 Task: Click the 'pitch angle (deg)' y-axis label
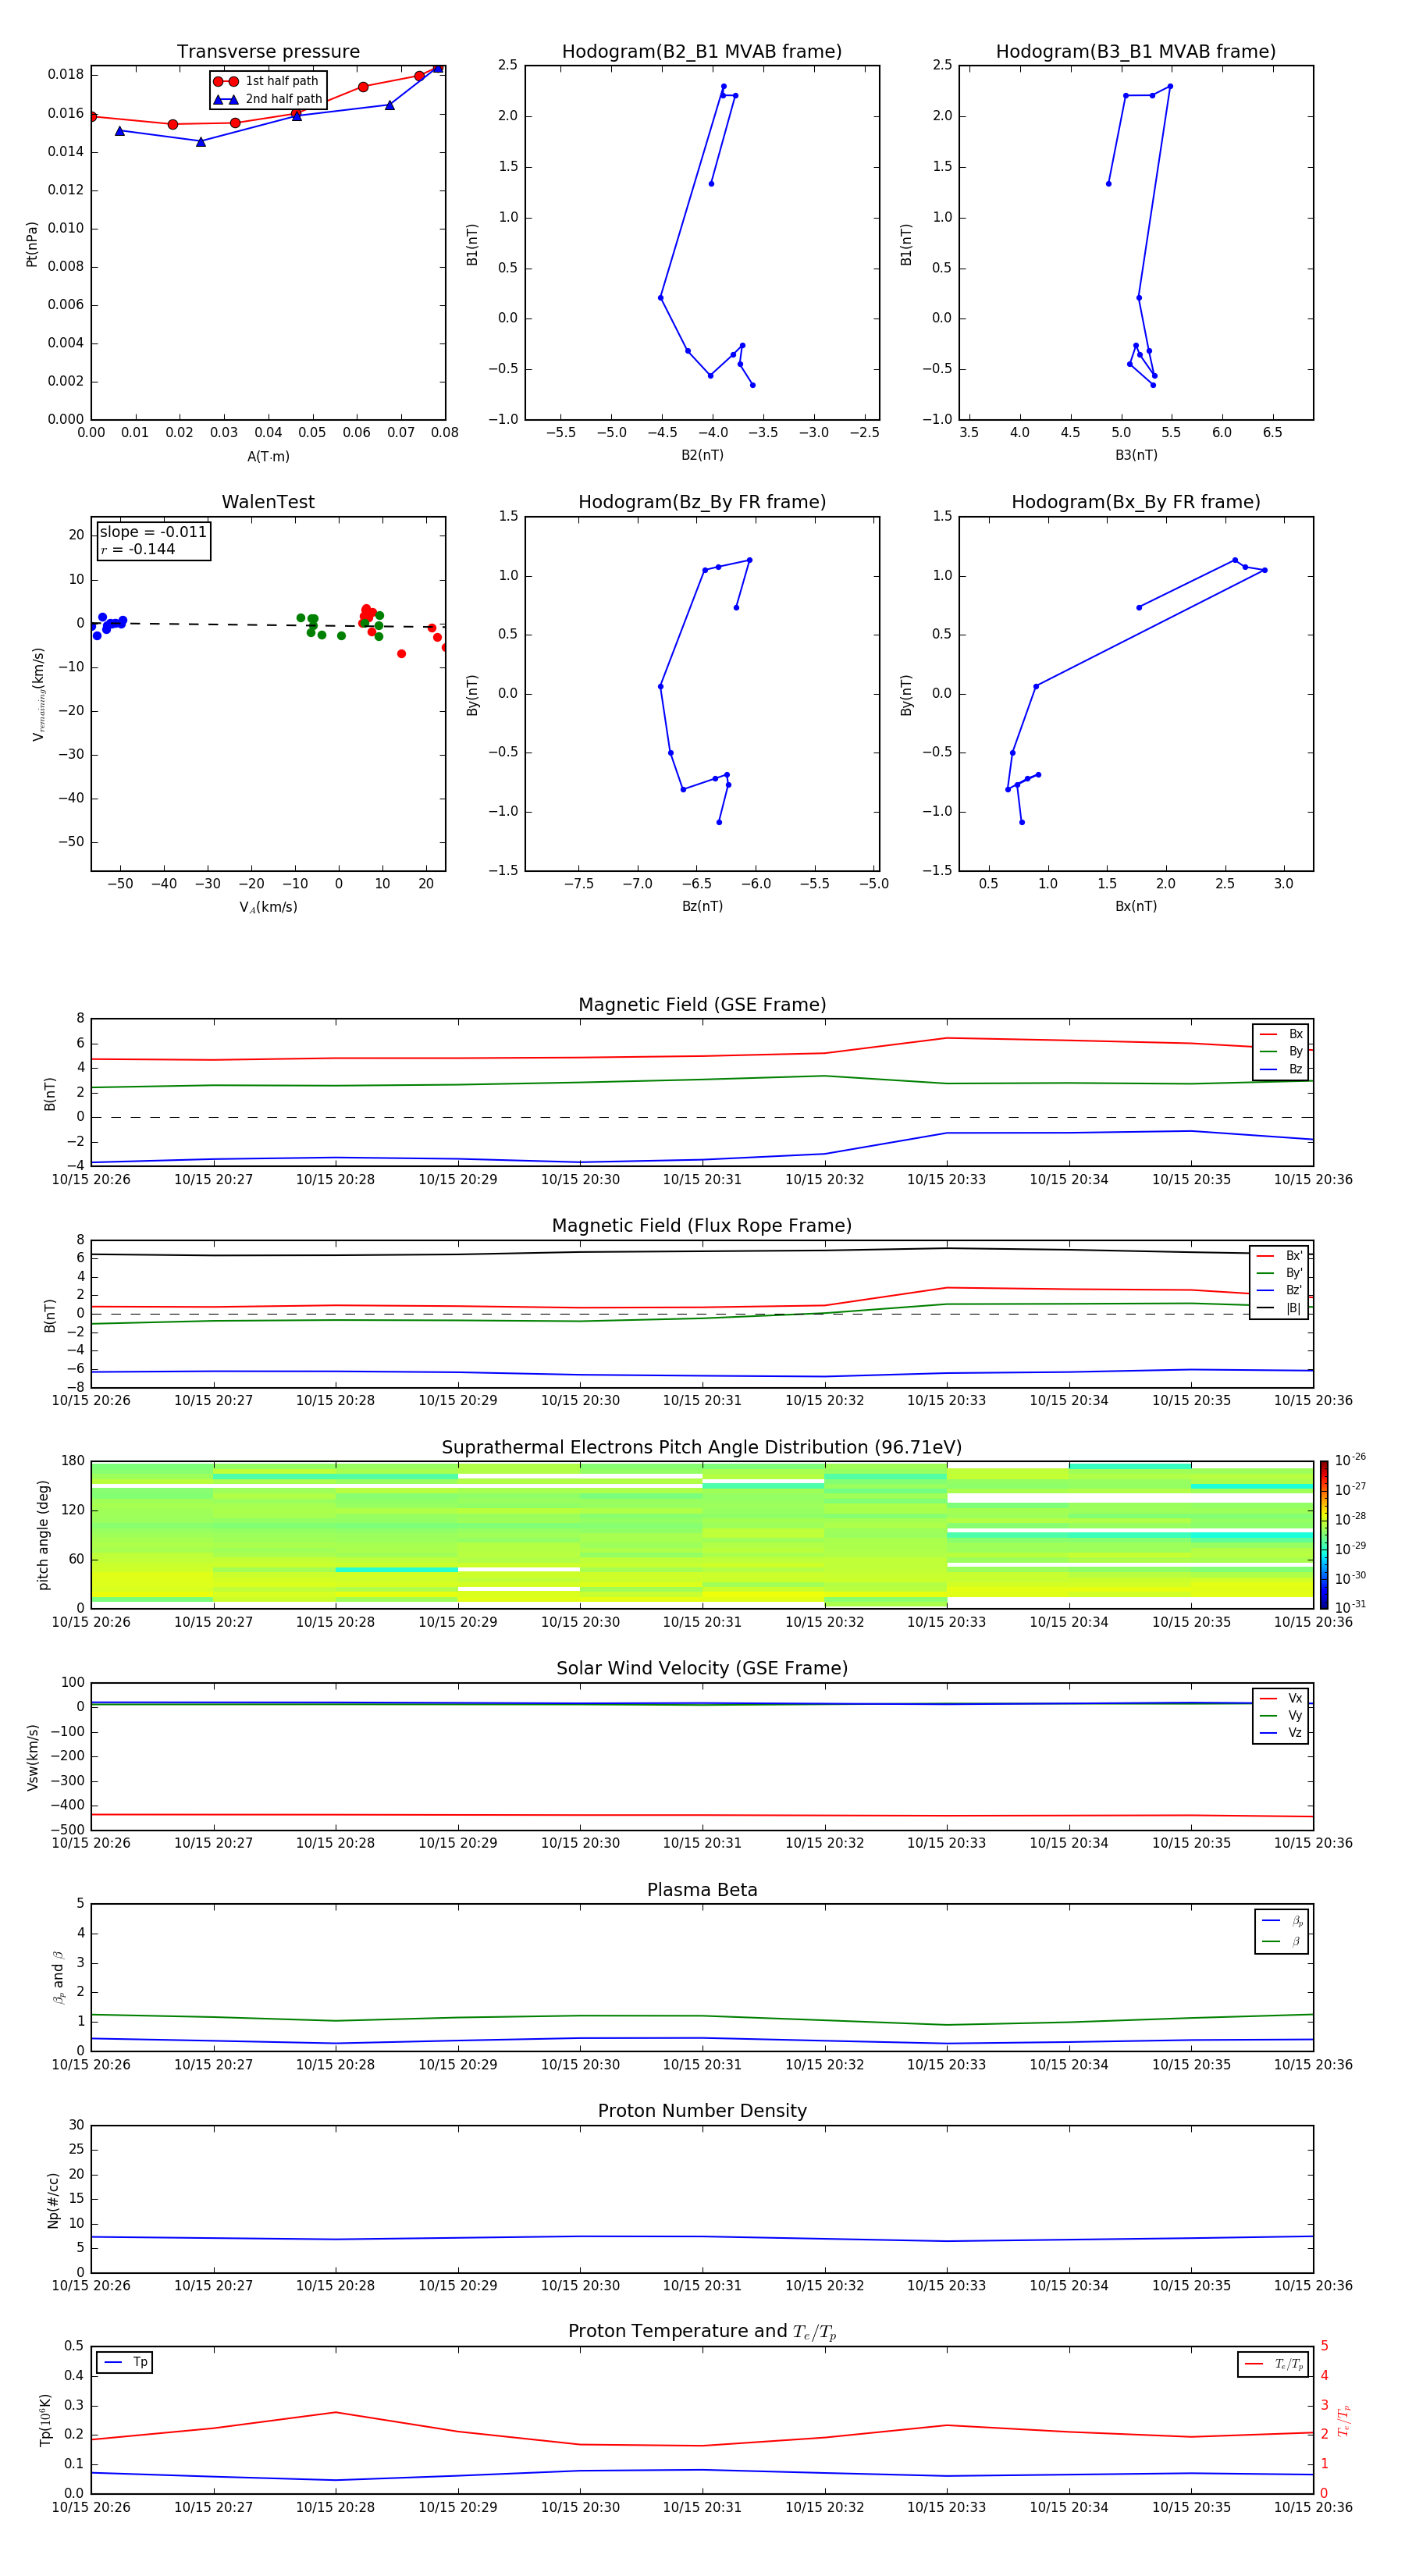(43, 1534)
